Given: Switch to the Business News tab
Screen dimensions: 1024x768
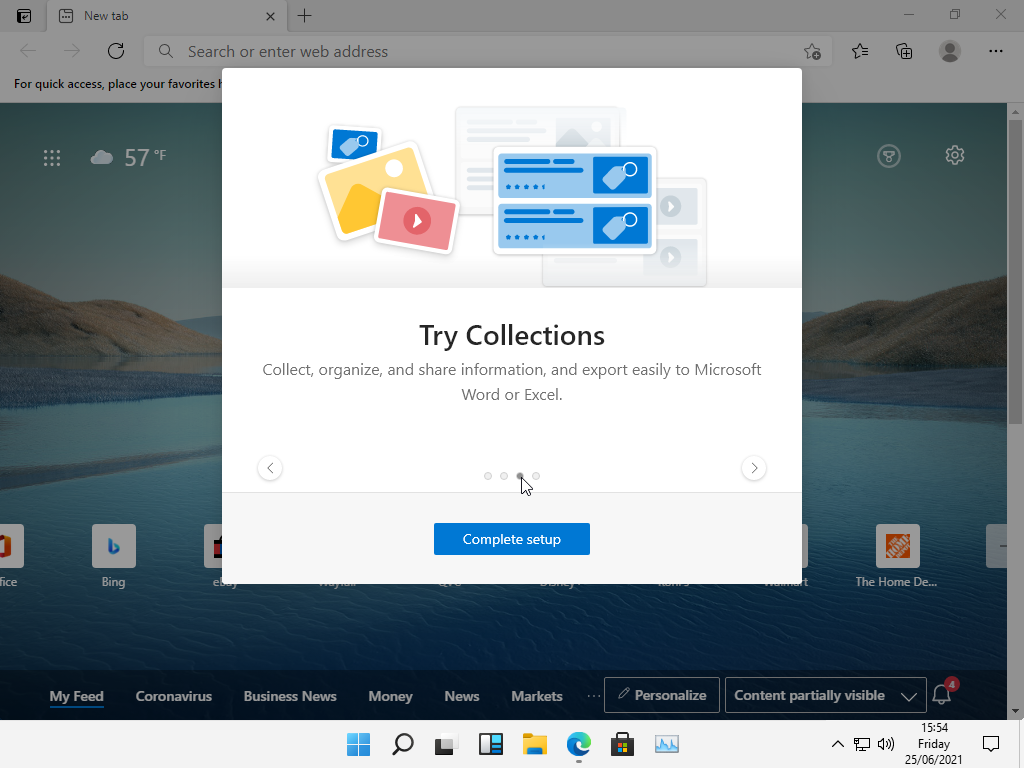Looking at the screenshot, I should point(290,696).
